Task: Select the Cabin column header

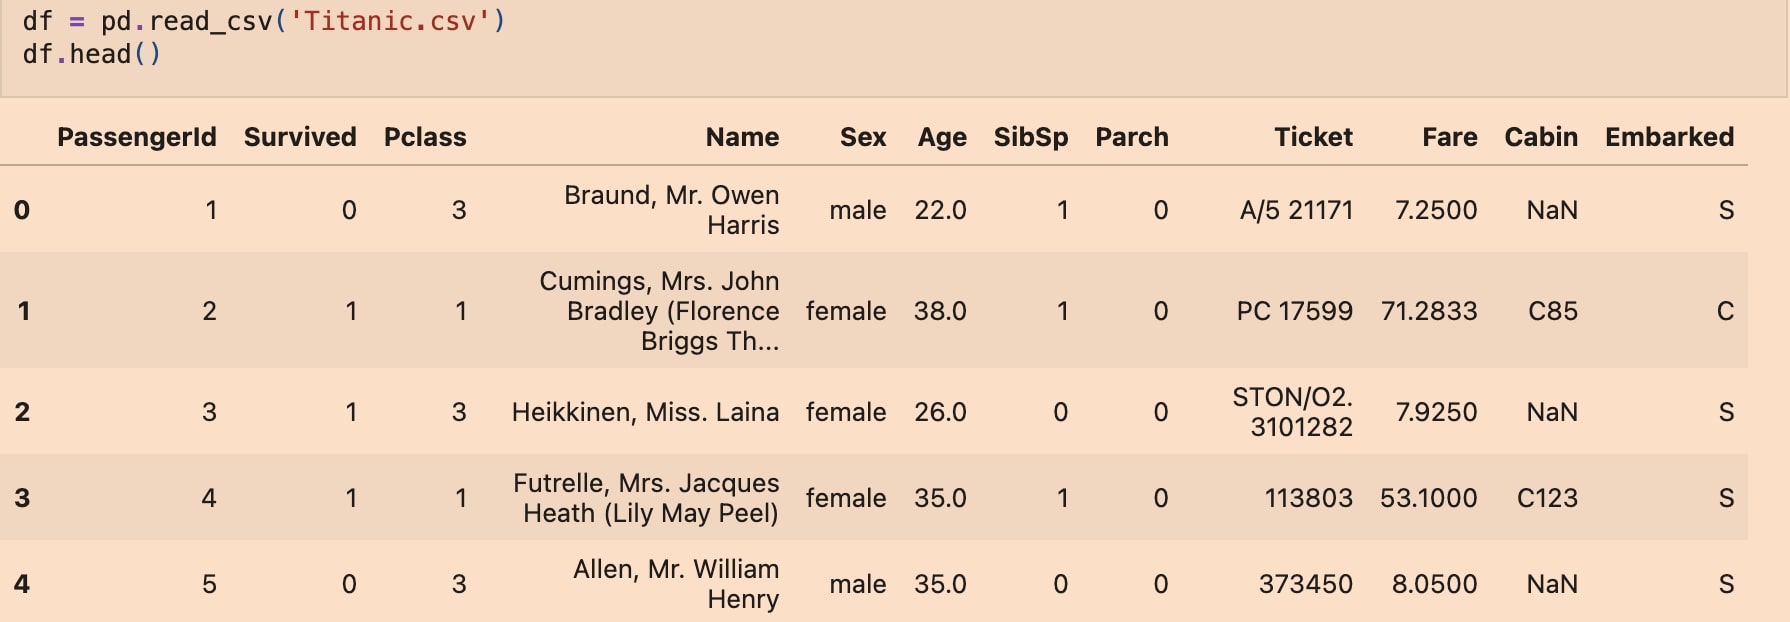Action: point(1541,137)
